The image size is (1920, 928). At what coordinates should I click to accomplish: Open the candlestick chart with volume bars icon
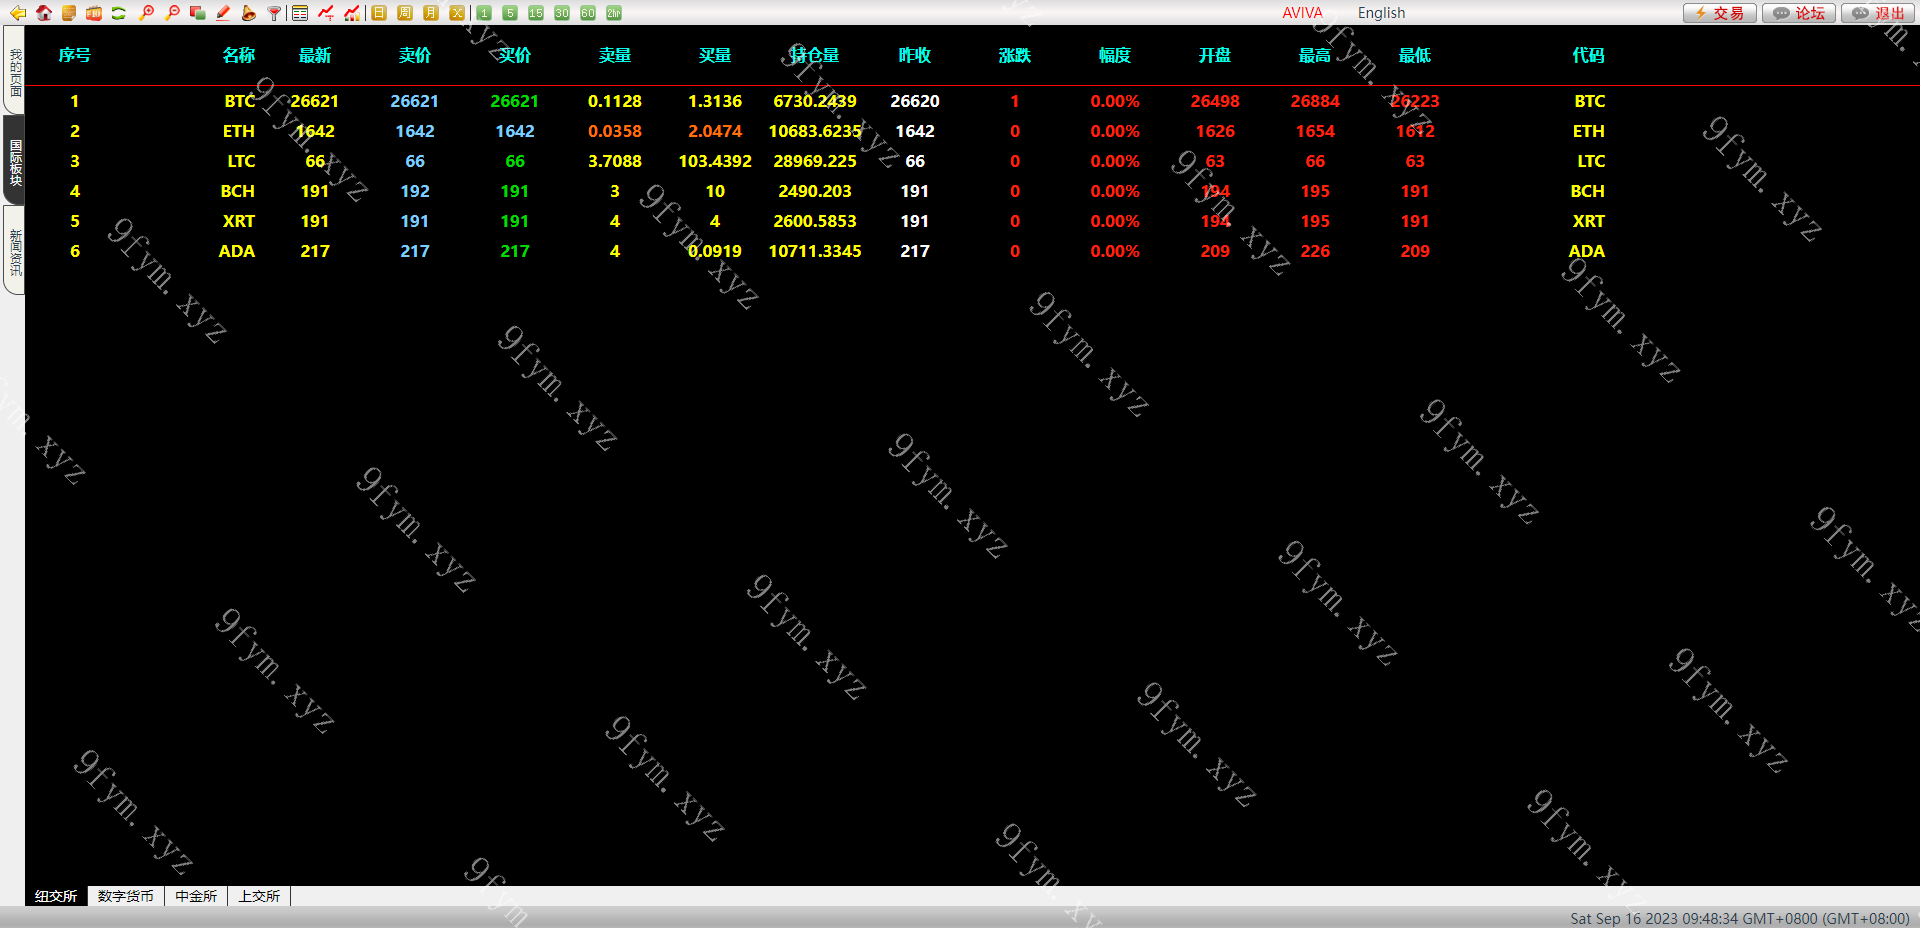(352, 13)
